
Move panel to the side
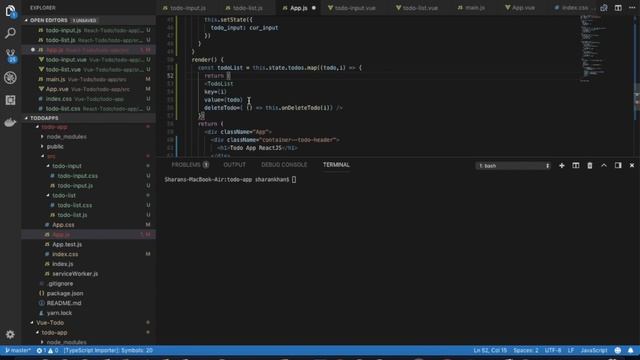pyautogui.click(x=618, y=165)
